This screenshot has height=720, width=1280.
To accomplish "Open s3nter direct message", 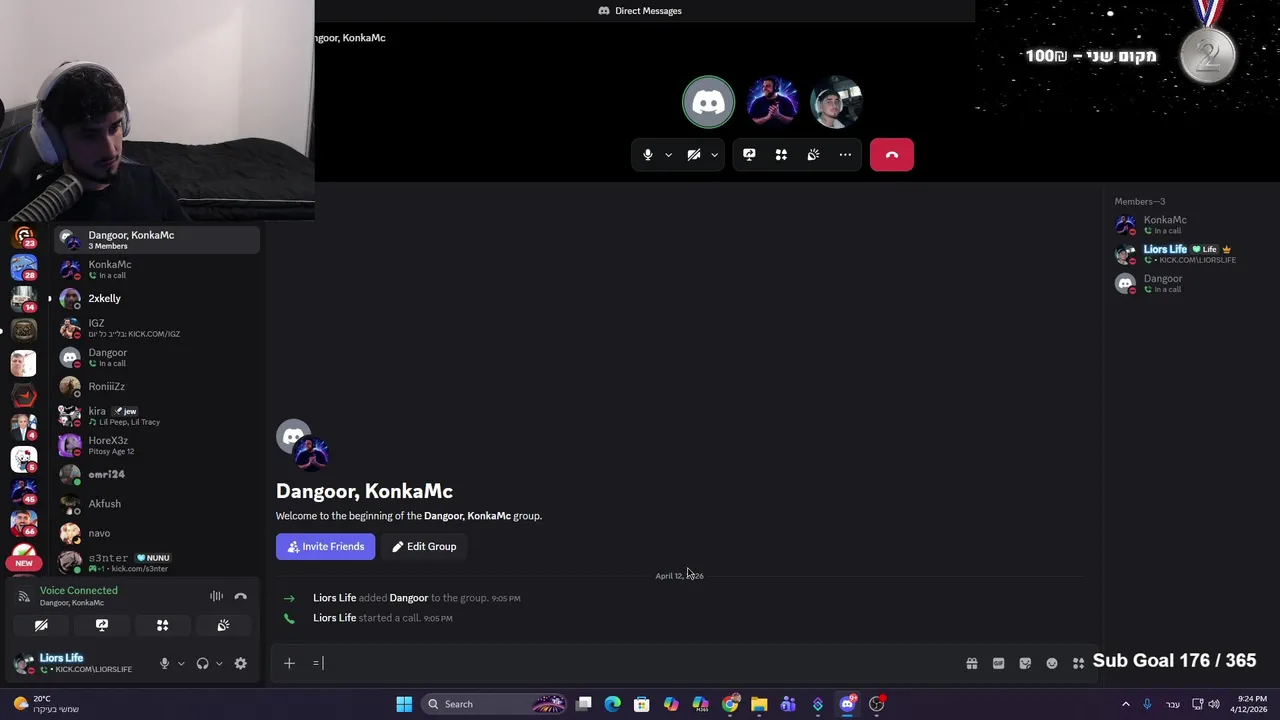I will click(157, 562).
